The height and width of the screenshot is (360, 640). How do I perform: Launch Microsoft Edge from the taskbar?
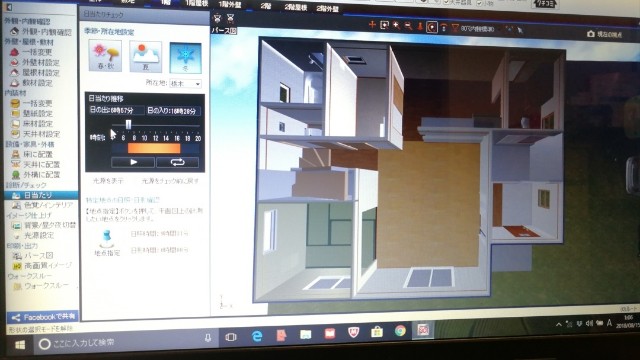pyautogui.click(x=257, y=336)
